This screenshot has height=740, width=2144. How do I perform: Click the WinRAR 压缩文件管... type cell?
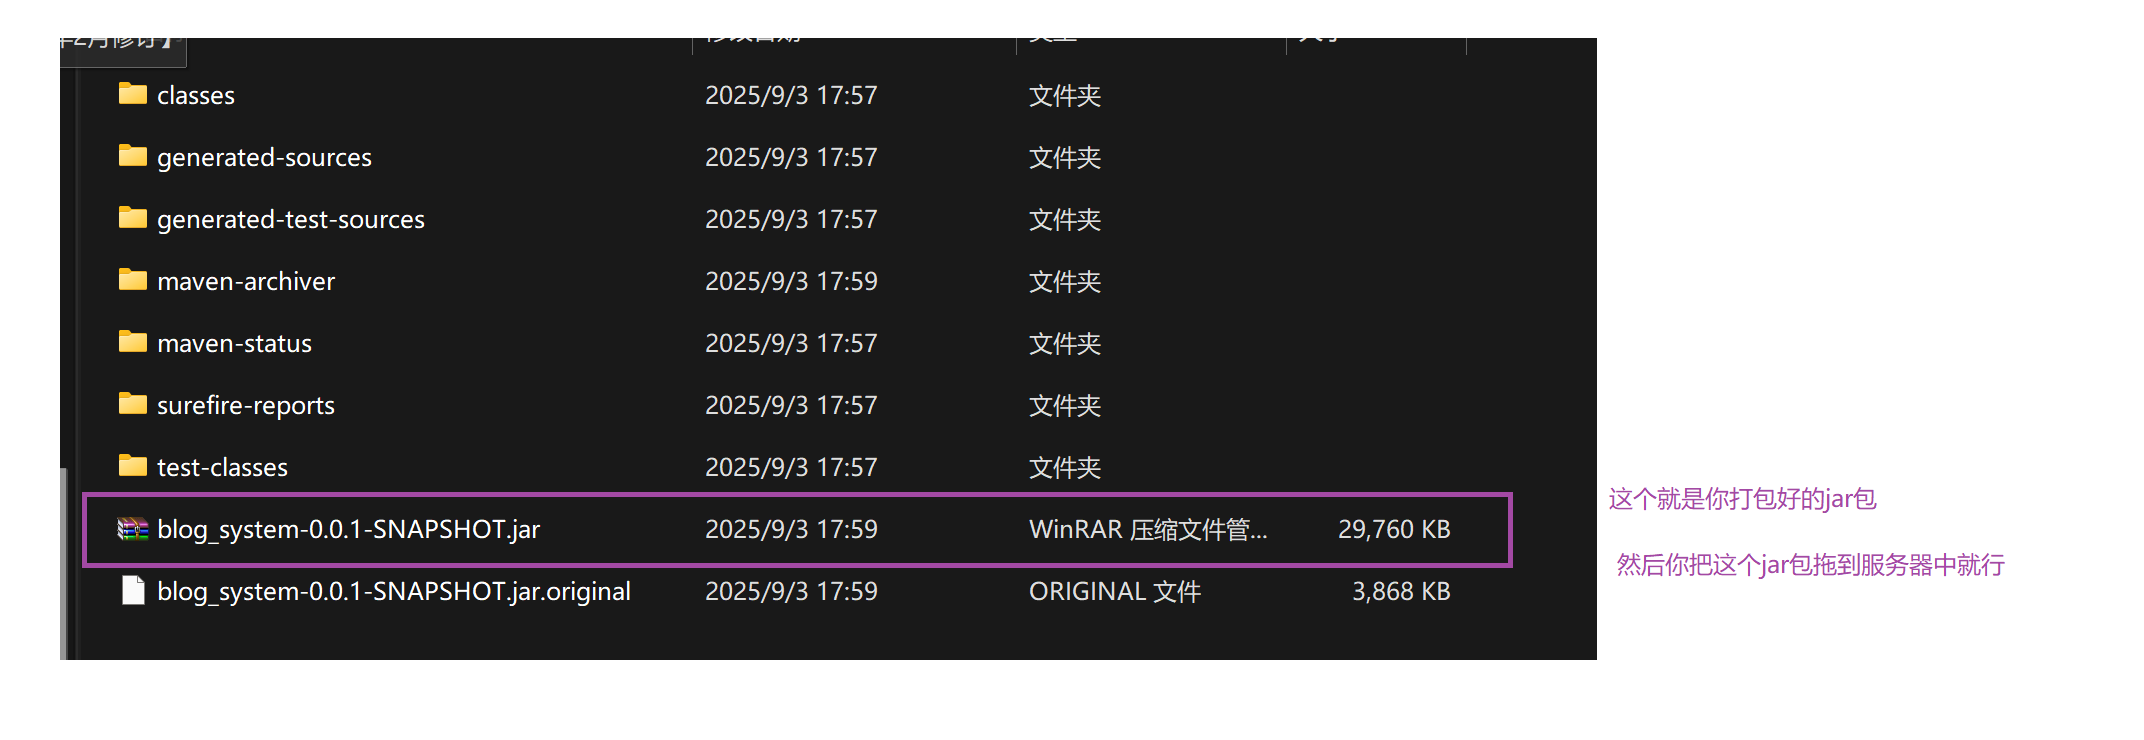(1148, 529)
